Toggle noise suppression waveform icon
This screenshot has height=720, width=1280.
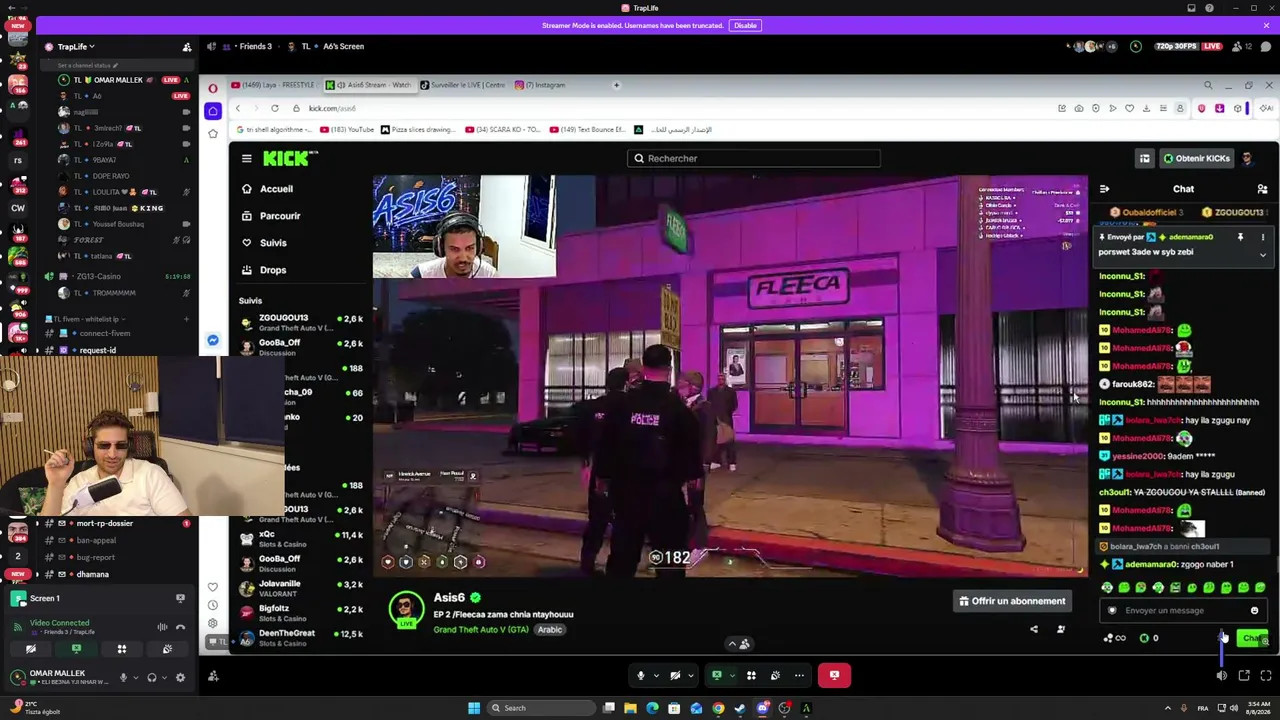click(x=162, y=627)
